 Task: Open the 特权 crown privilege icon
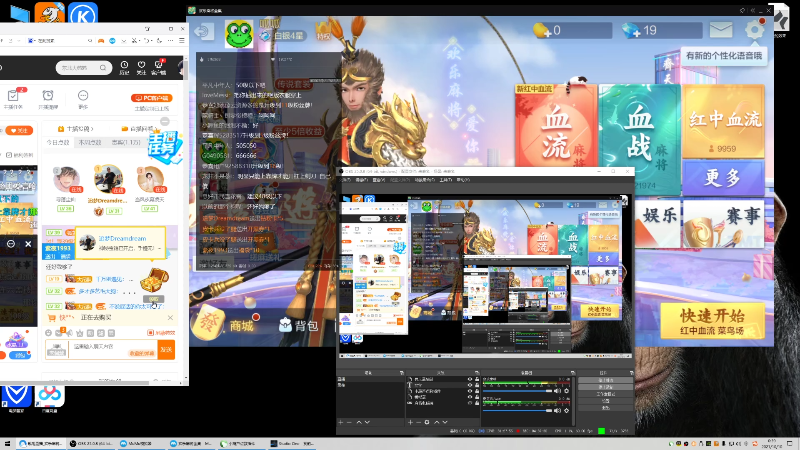[323, 31]
